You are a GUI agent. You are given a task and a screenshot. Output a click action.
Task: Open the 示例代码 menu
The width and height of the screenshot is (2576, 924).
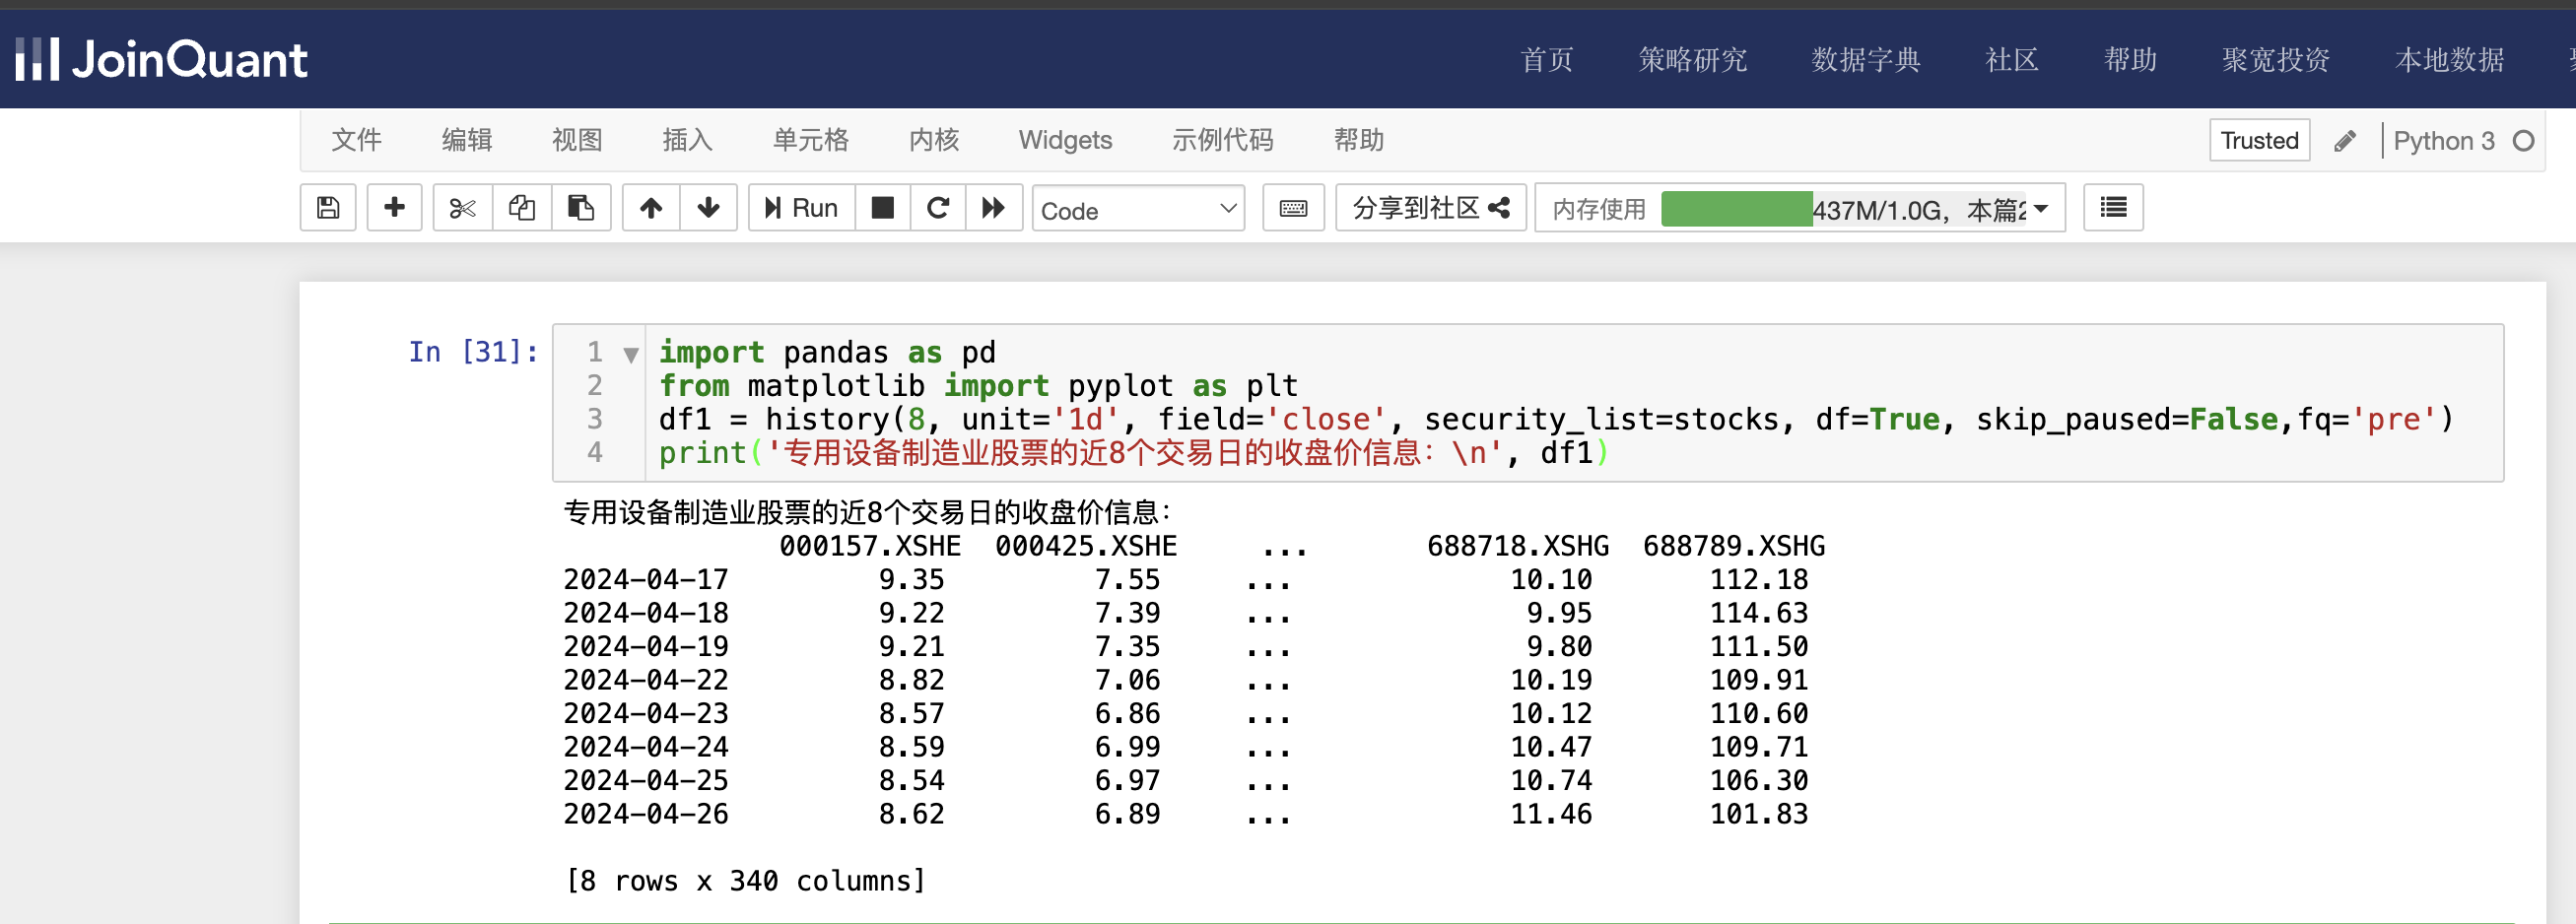point(1222,140)
